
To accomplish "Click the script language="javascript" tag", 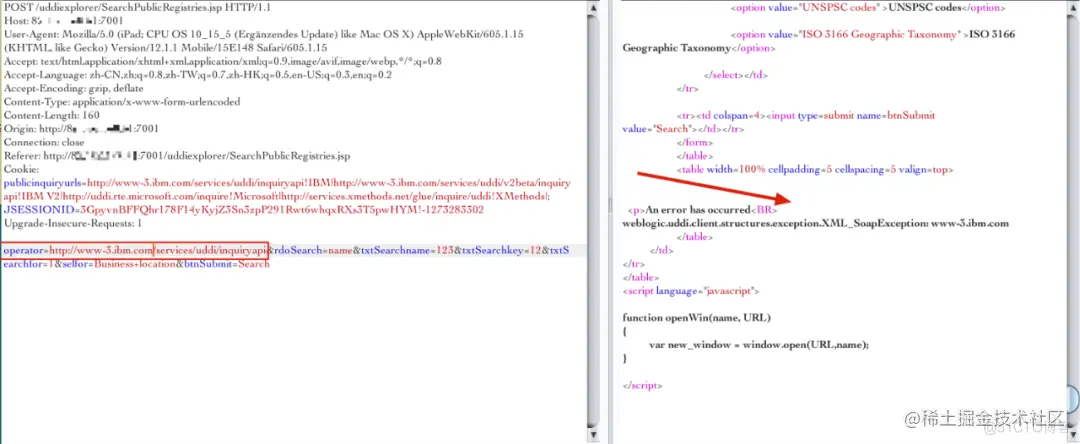I will click(x=690, y=291).
